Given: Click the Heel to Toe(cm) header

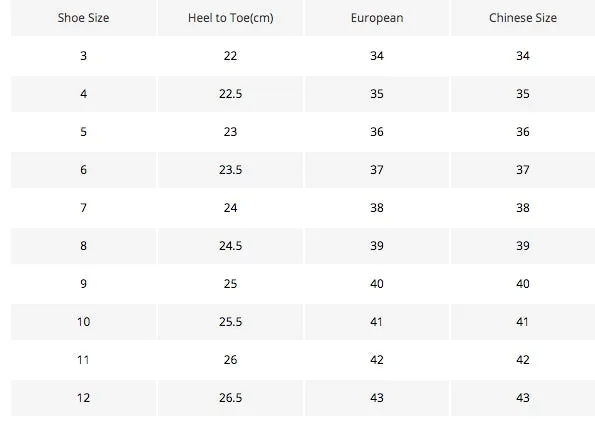Looking at the screenshot, I should 230,18.
